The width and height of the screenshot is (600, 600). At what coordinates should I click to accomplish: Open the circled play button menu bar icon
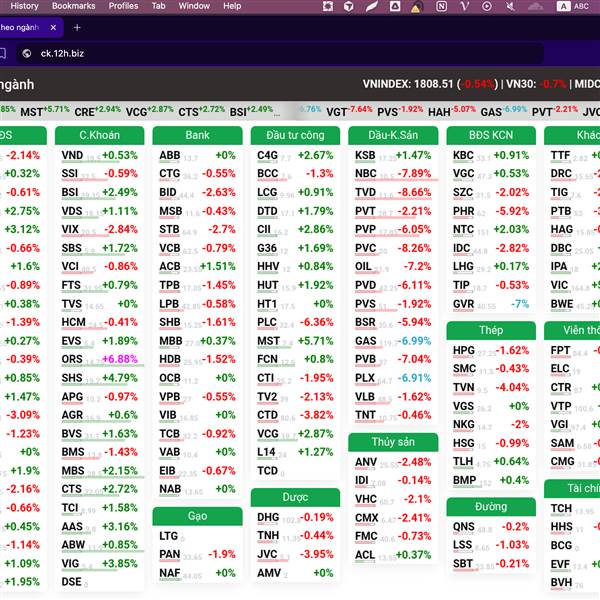(487, 6)
